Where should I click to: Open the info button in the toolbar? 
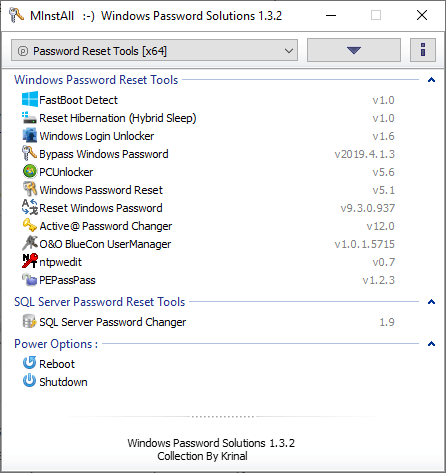point(423,50)
